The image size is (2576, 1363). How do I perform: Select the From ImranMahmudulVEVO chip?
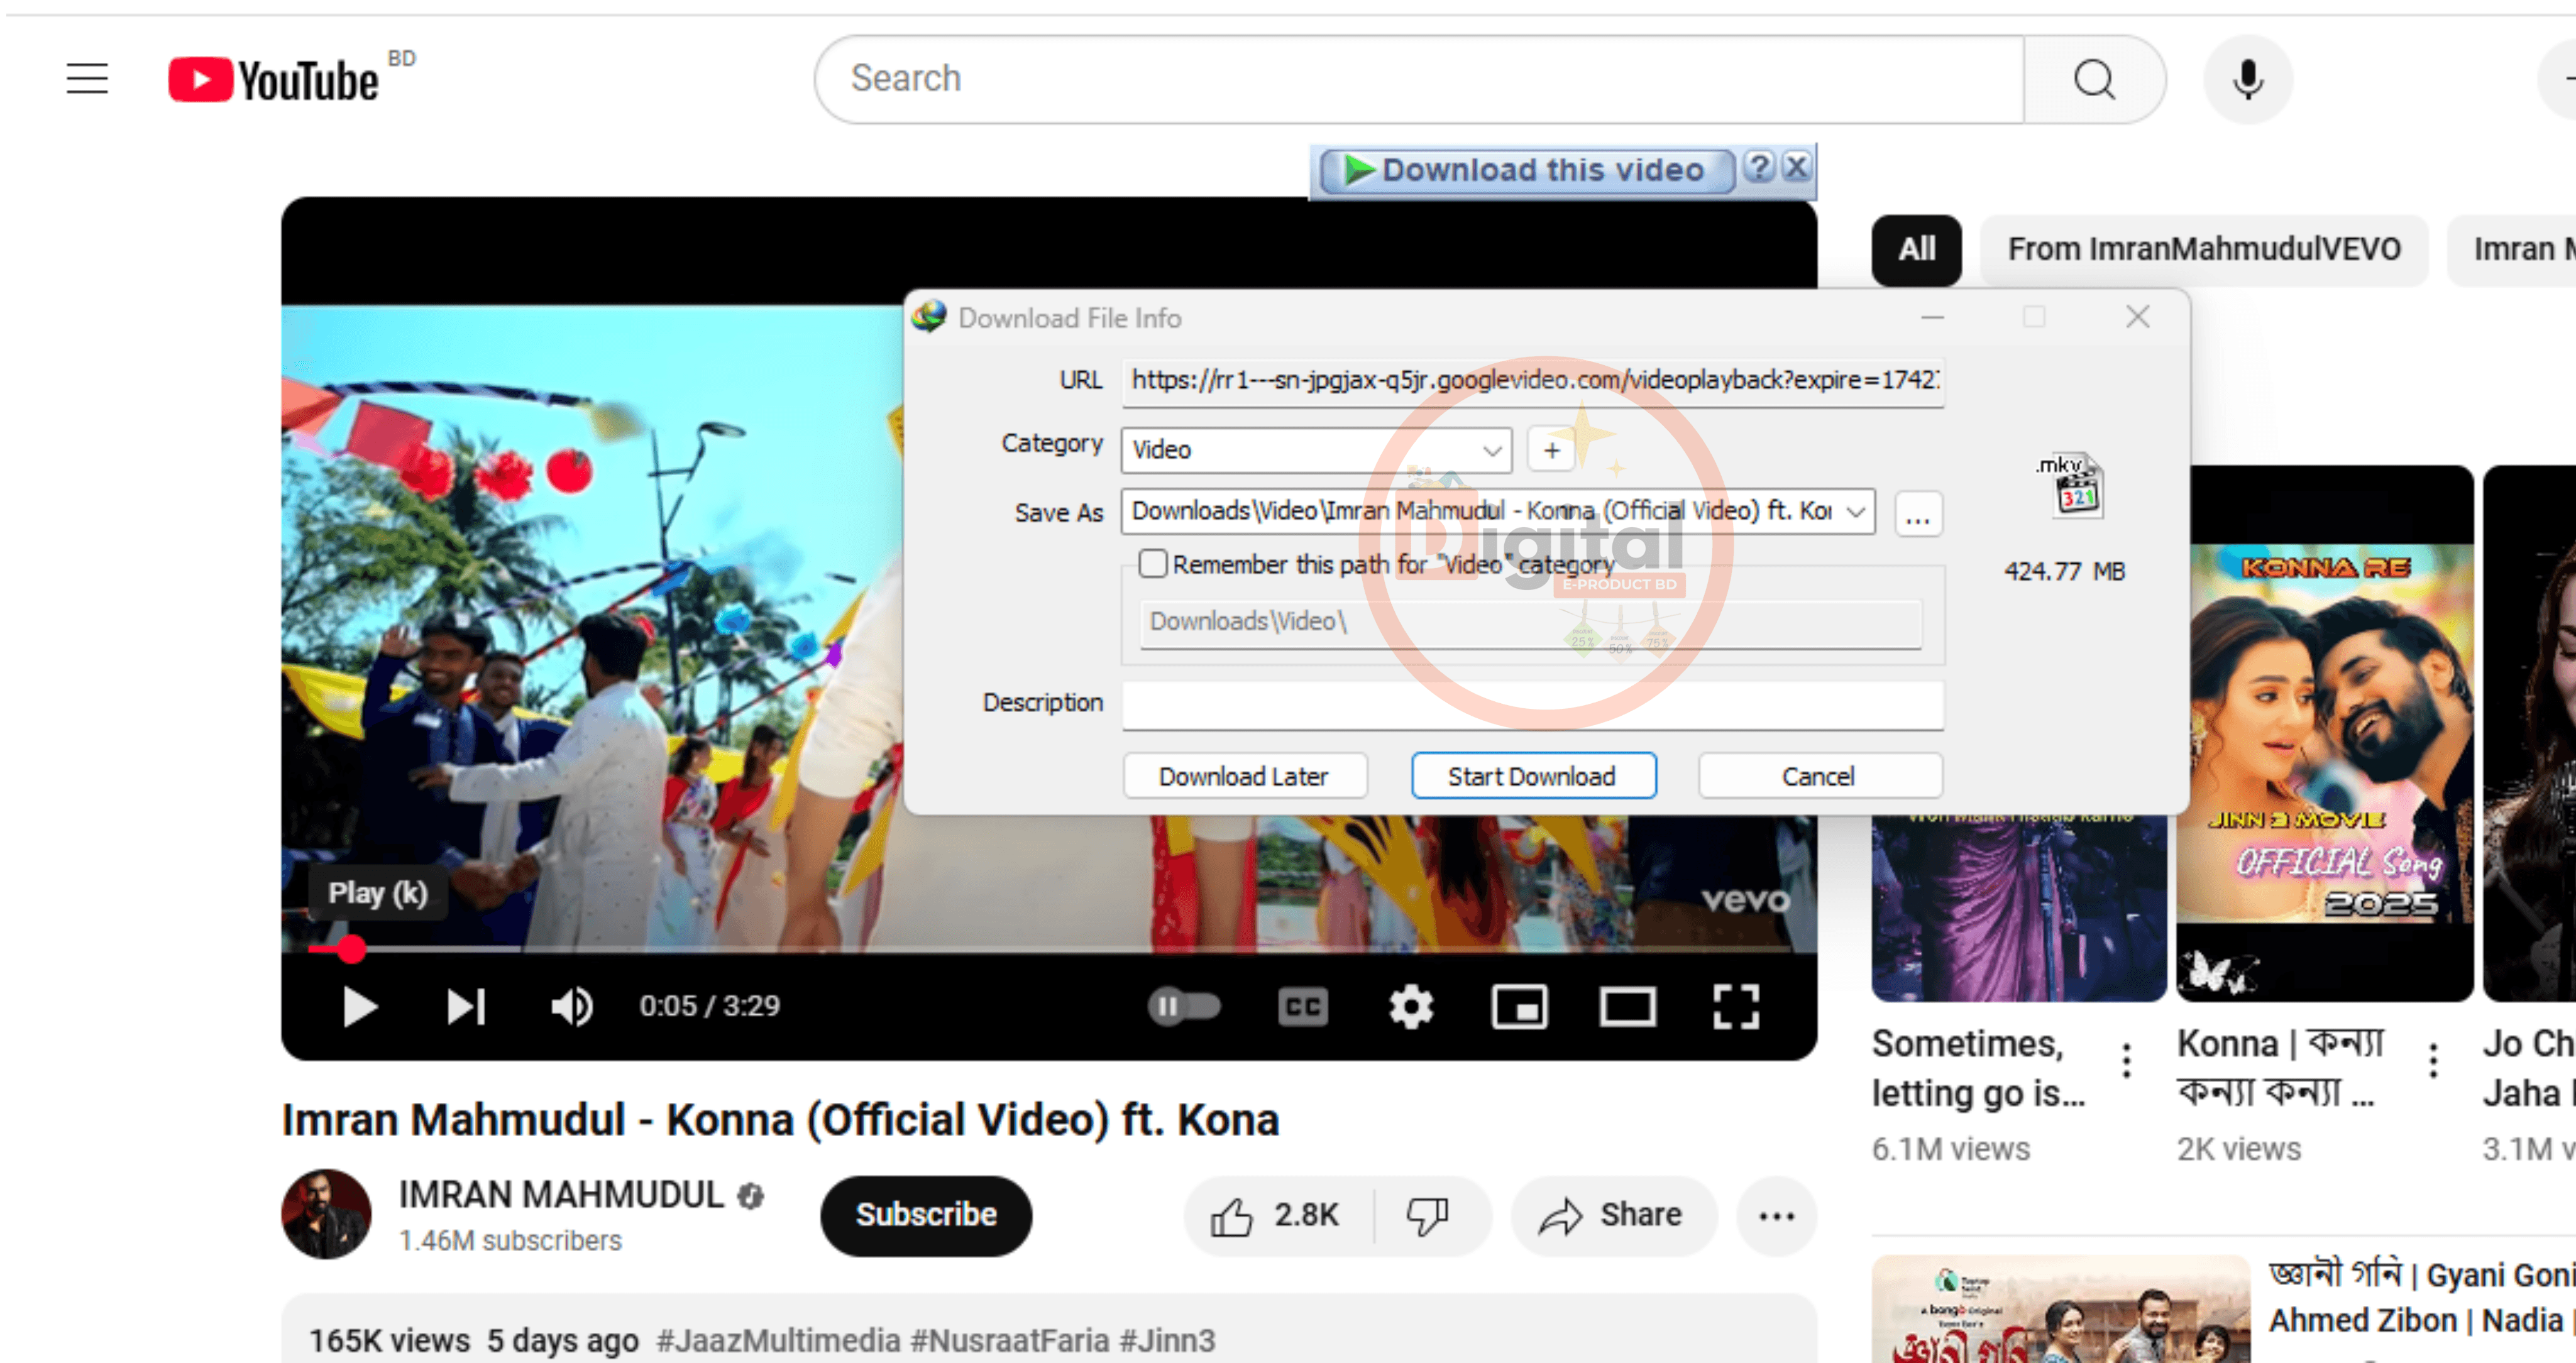click(x=2203, y=249)
